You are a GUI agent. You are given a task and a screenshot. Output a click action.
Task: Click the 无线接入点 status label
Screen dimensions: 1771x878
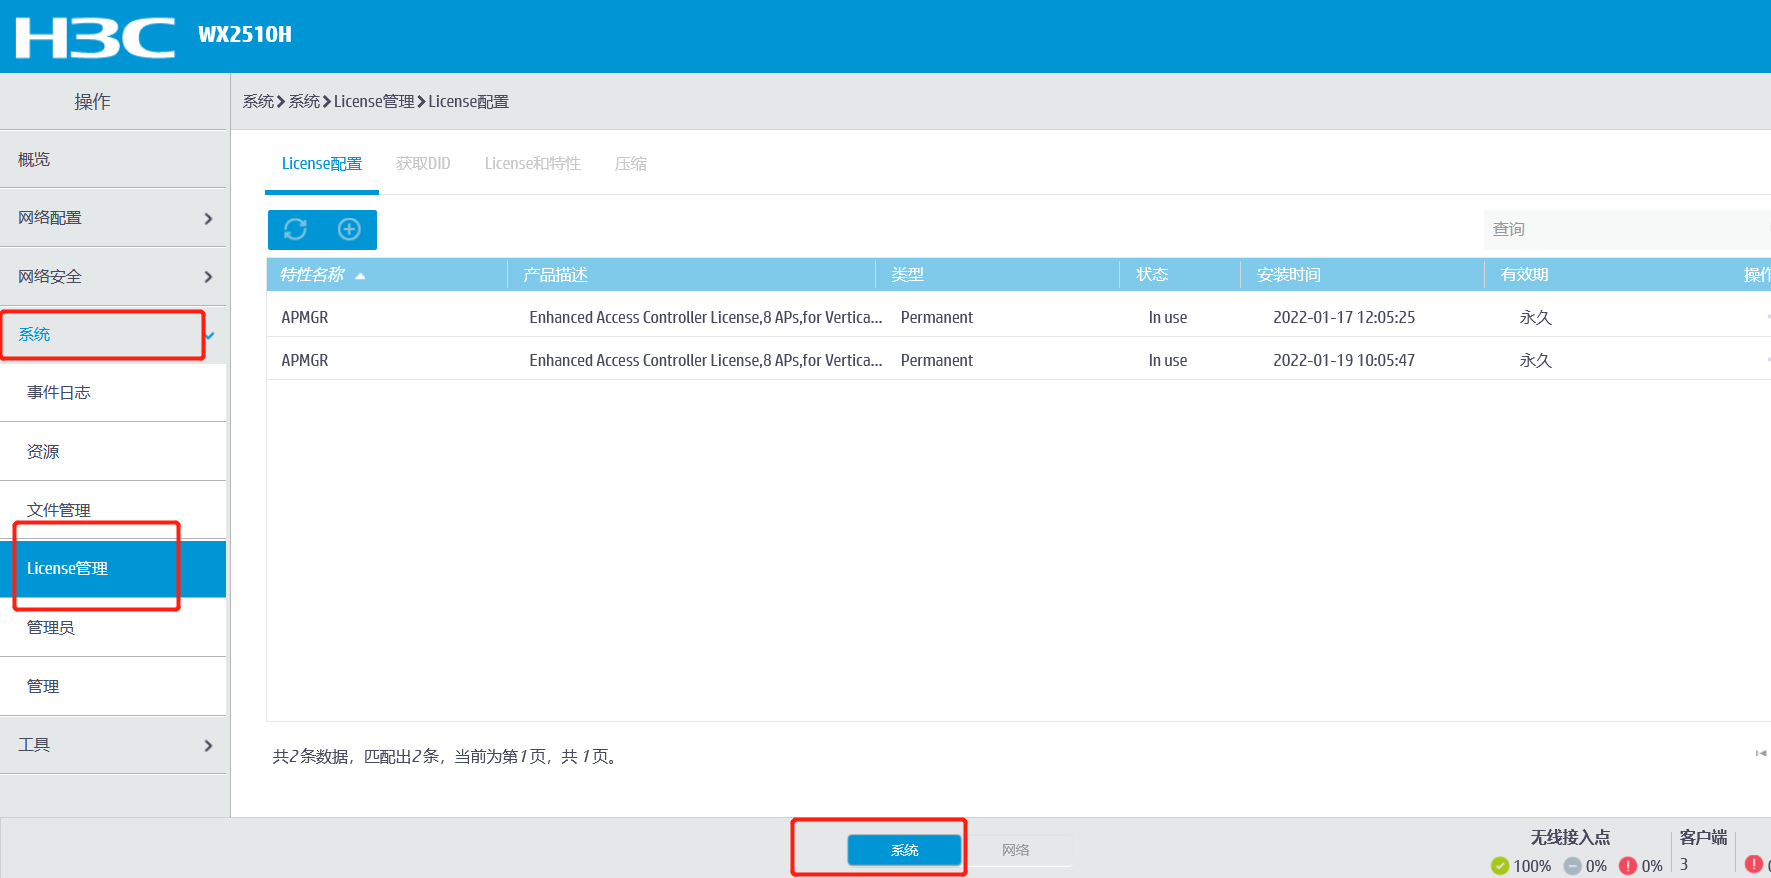(1570, 838)
